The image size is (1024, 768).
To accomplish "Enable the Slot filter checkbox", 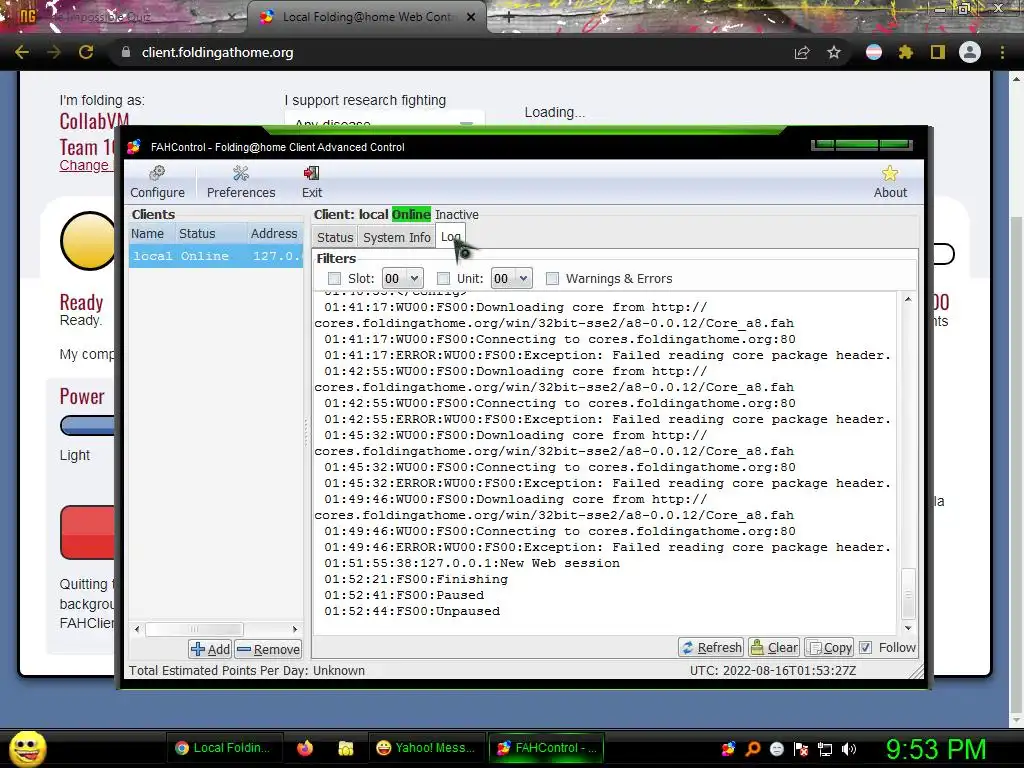I will point(334,279).
